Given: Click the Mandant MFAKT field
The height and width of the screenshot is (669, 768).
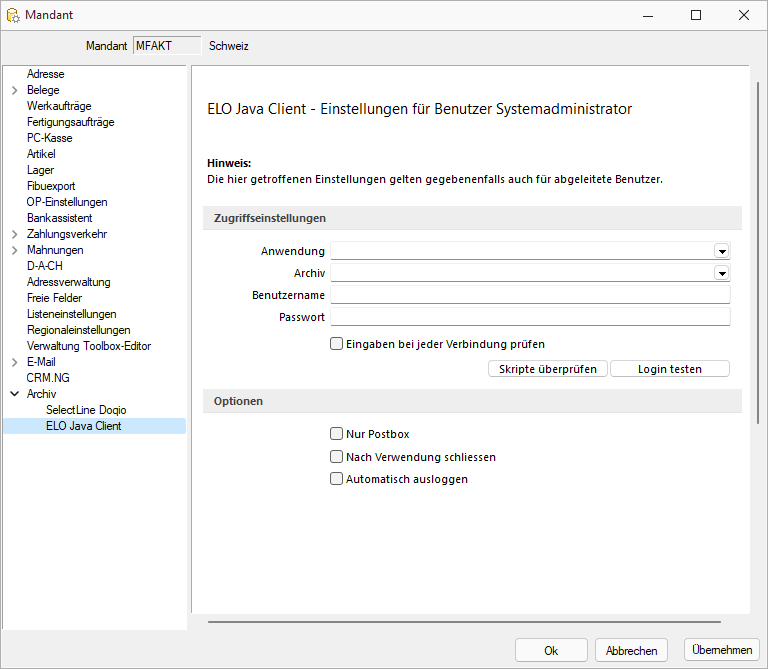Looking at the screenshot, I should (167, 46).
